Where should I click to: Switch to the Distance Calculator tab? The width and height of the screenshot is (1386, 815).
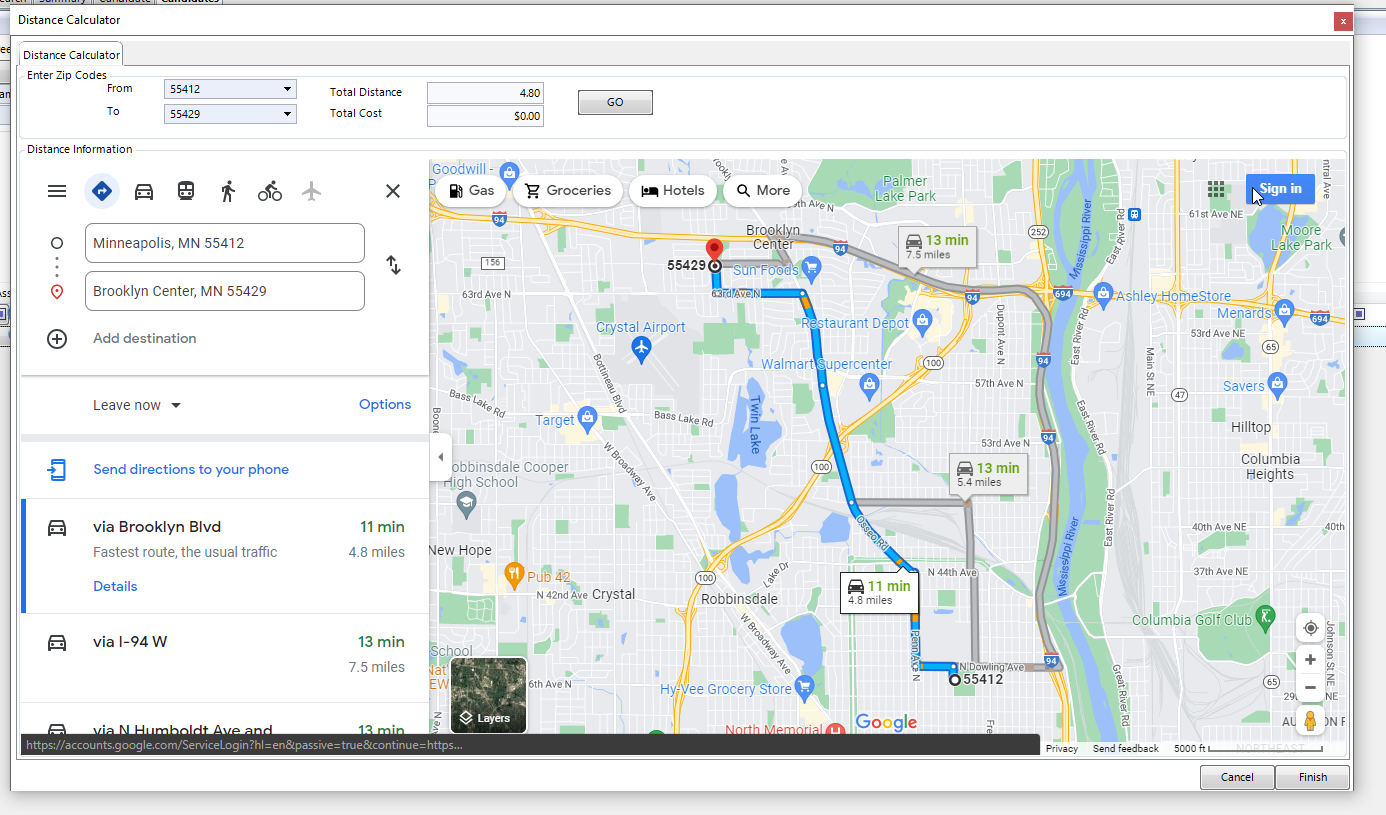[x=71, y=55]
